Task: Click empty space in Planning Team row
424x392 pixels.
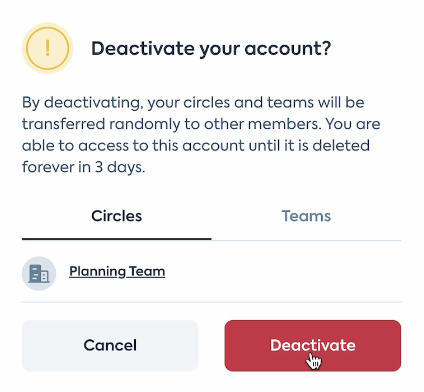Action: [x=283, y=273]
